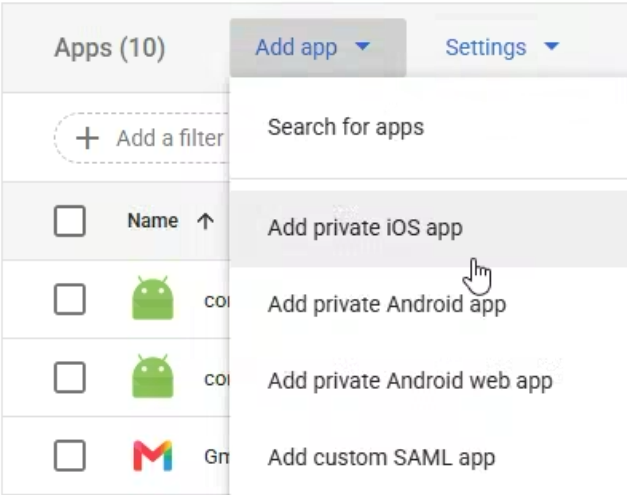Click the sort arrow next to Name
Screen dimensions: 627x495
(x=206, y=221)
